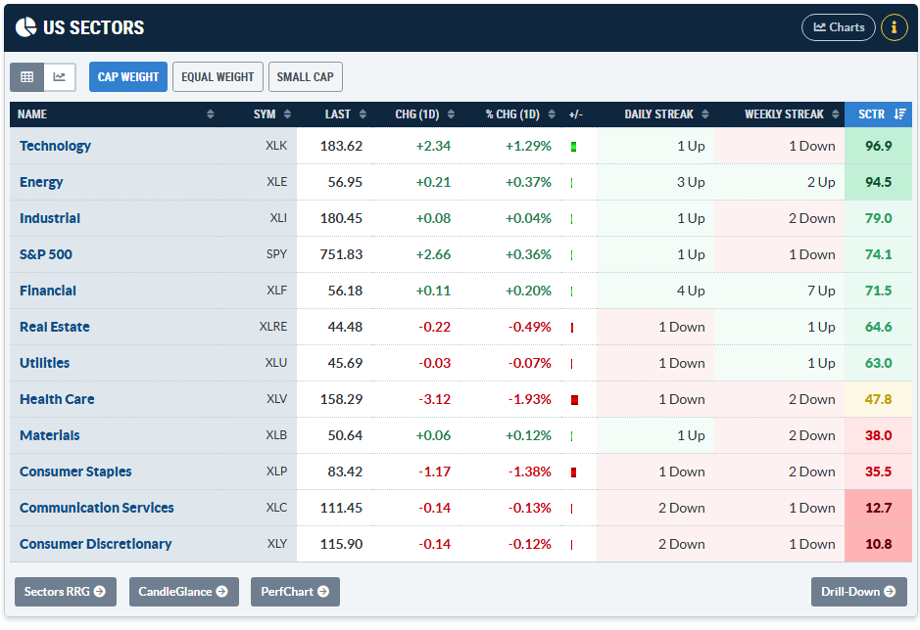Sort by Weekly Streak column arrows
The image size is (920, 630).
pos(836,114)
